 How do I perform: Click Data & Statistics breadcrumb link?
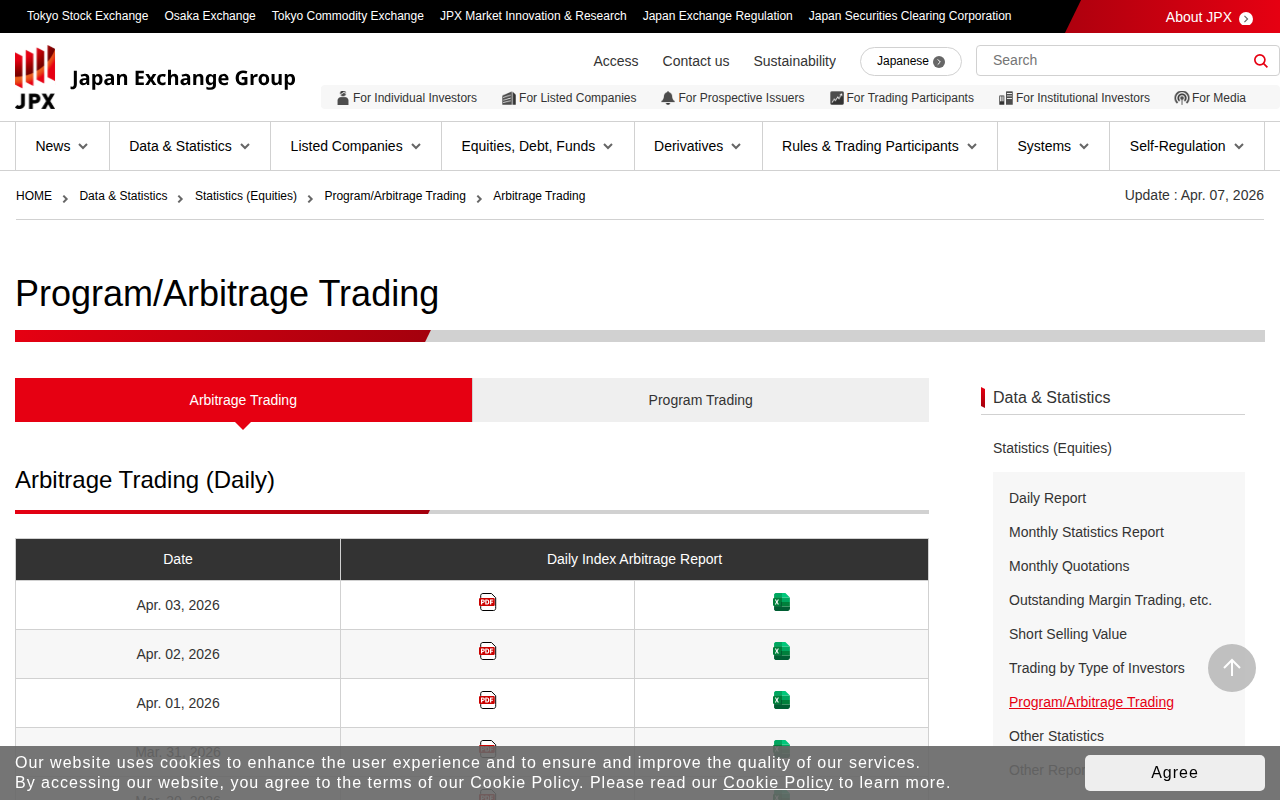click(x=123, y=196)
